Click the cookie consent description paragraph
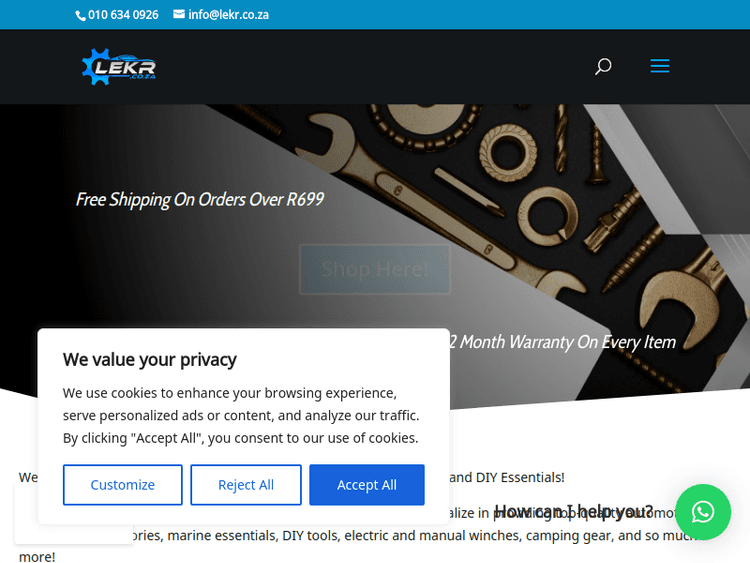Image resolution: width=750 pixels, height=563 pixels. (241, 415)
